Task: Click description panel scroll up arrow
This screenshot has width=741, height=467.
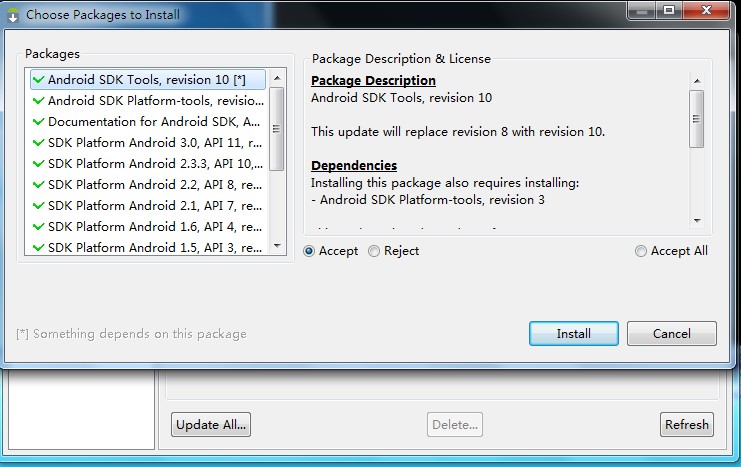Action: pyautogui.click(x=697, y=81)
